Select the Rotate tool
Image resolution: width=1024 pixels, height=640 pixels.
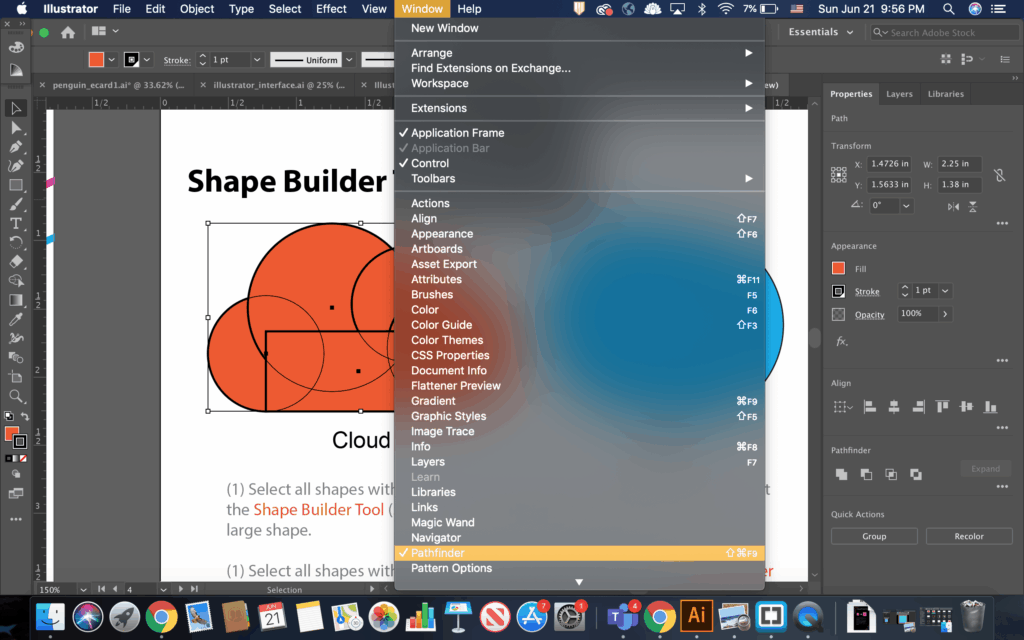point(16,242)
